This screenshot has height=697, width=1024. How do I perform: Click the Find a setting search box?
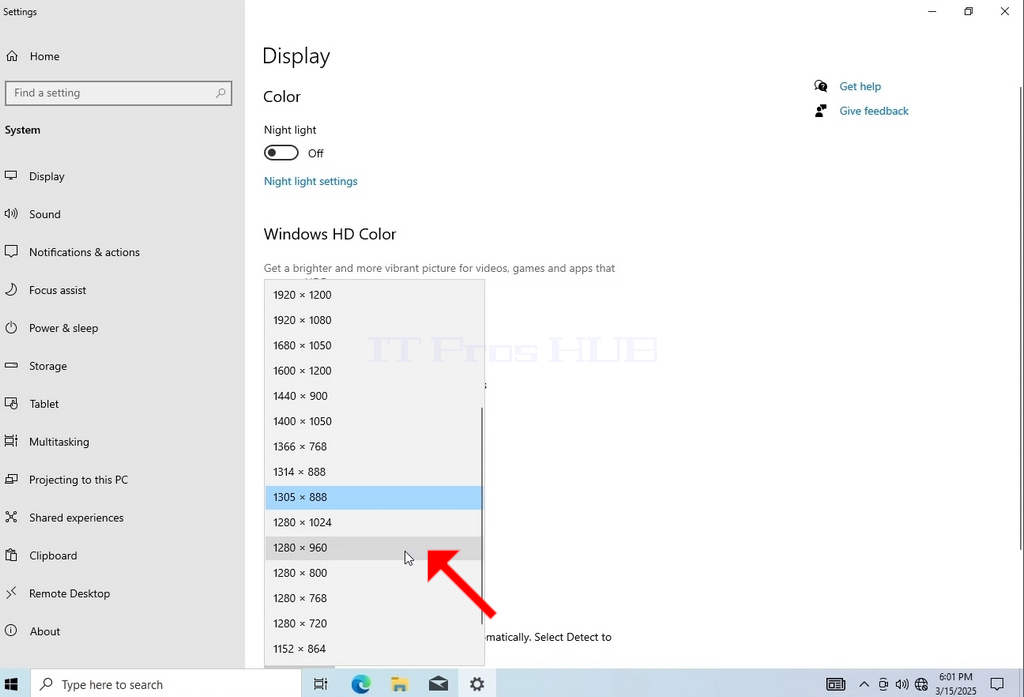[x=118, y=93]
